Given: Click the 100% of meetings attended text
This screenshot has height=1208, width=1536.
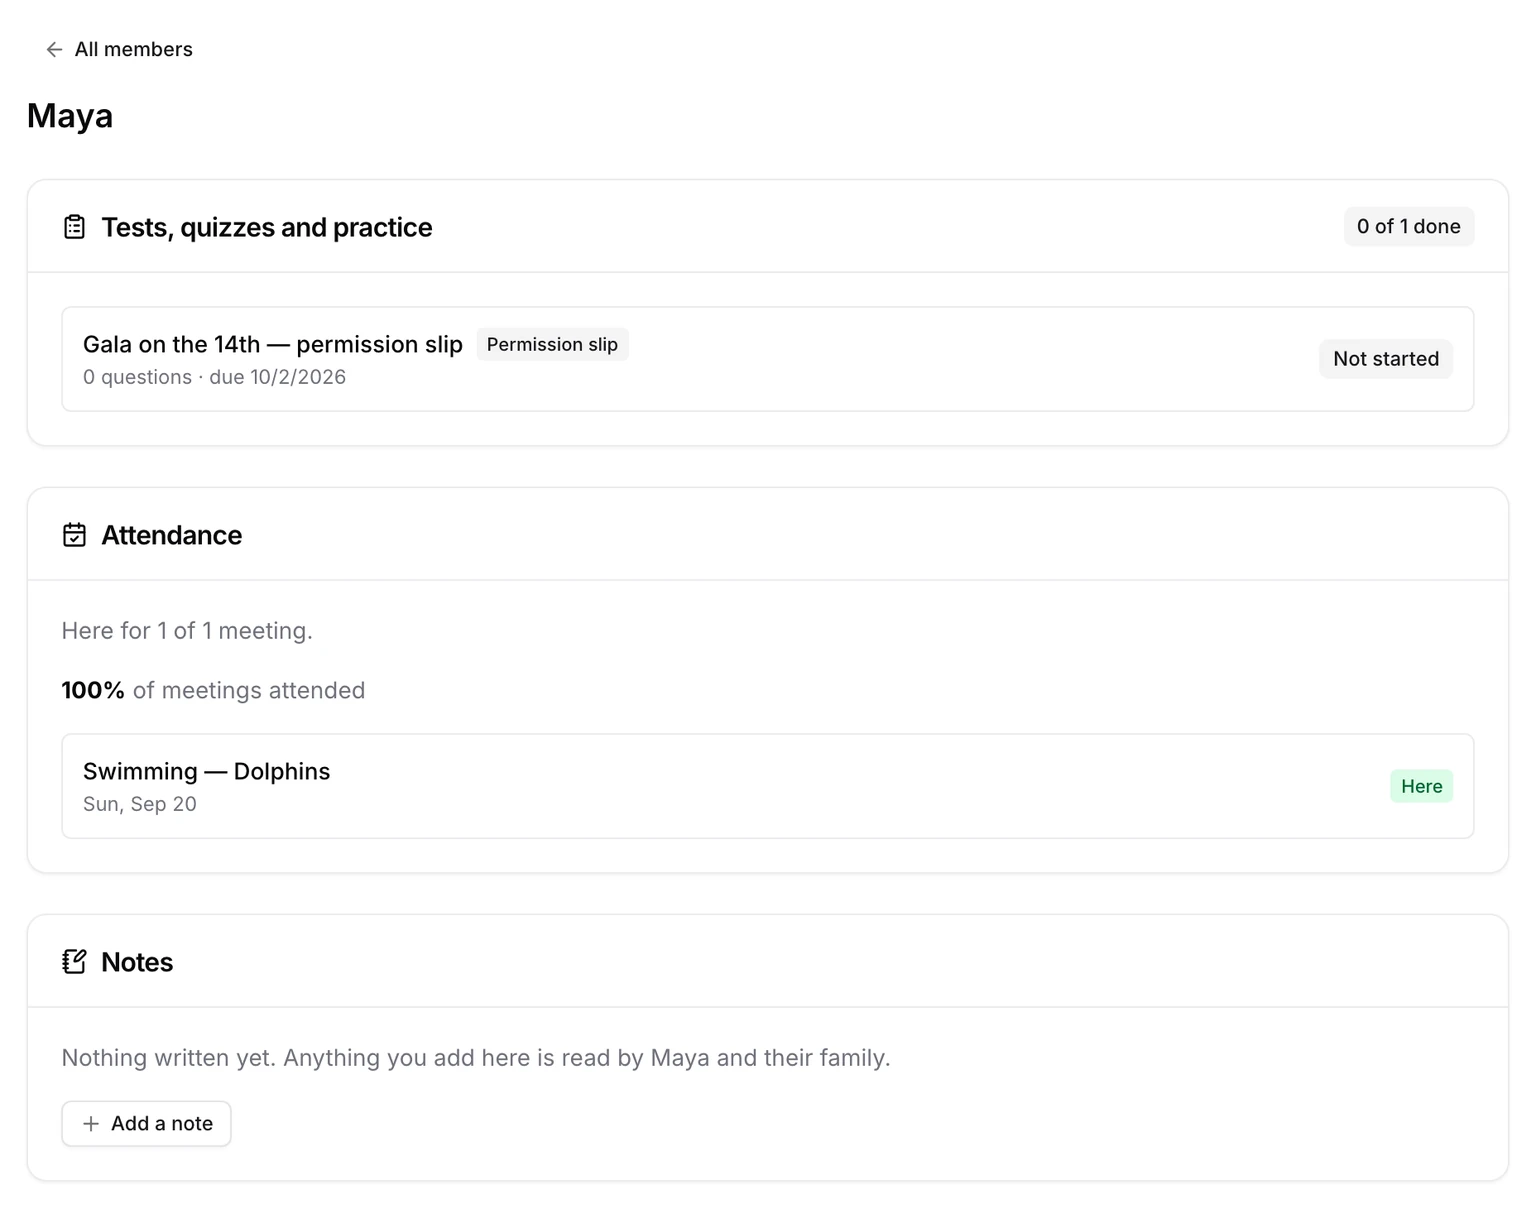Looking at the screenshot, I should 213,690.
